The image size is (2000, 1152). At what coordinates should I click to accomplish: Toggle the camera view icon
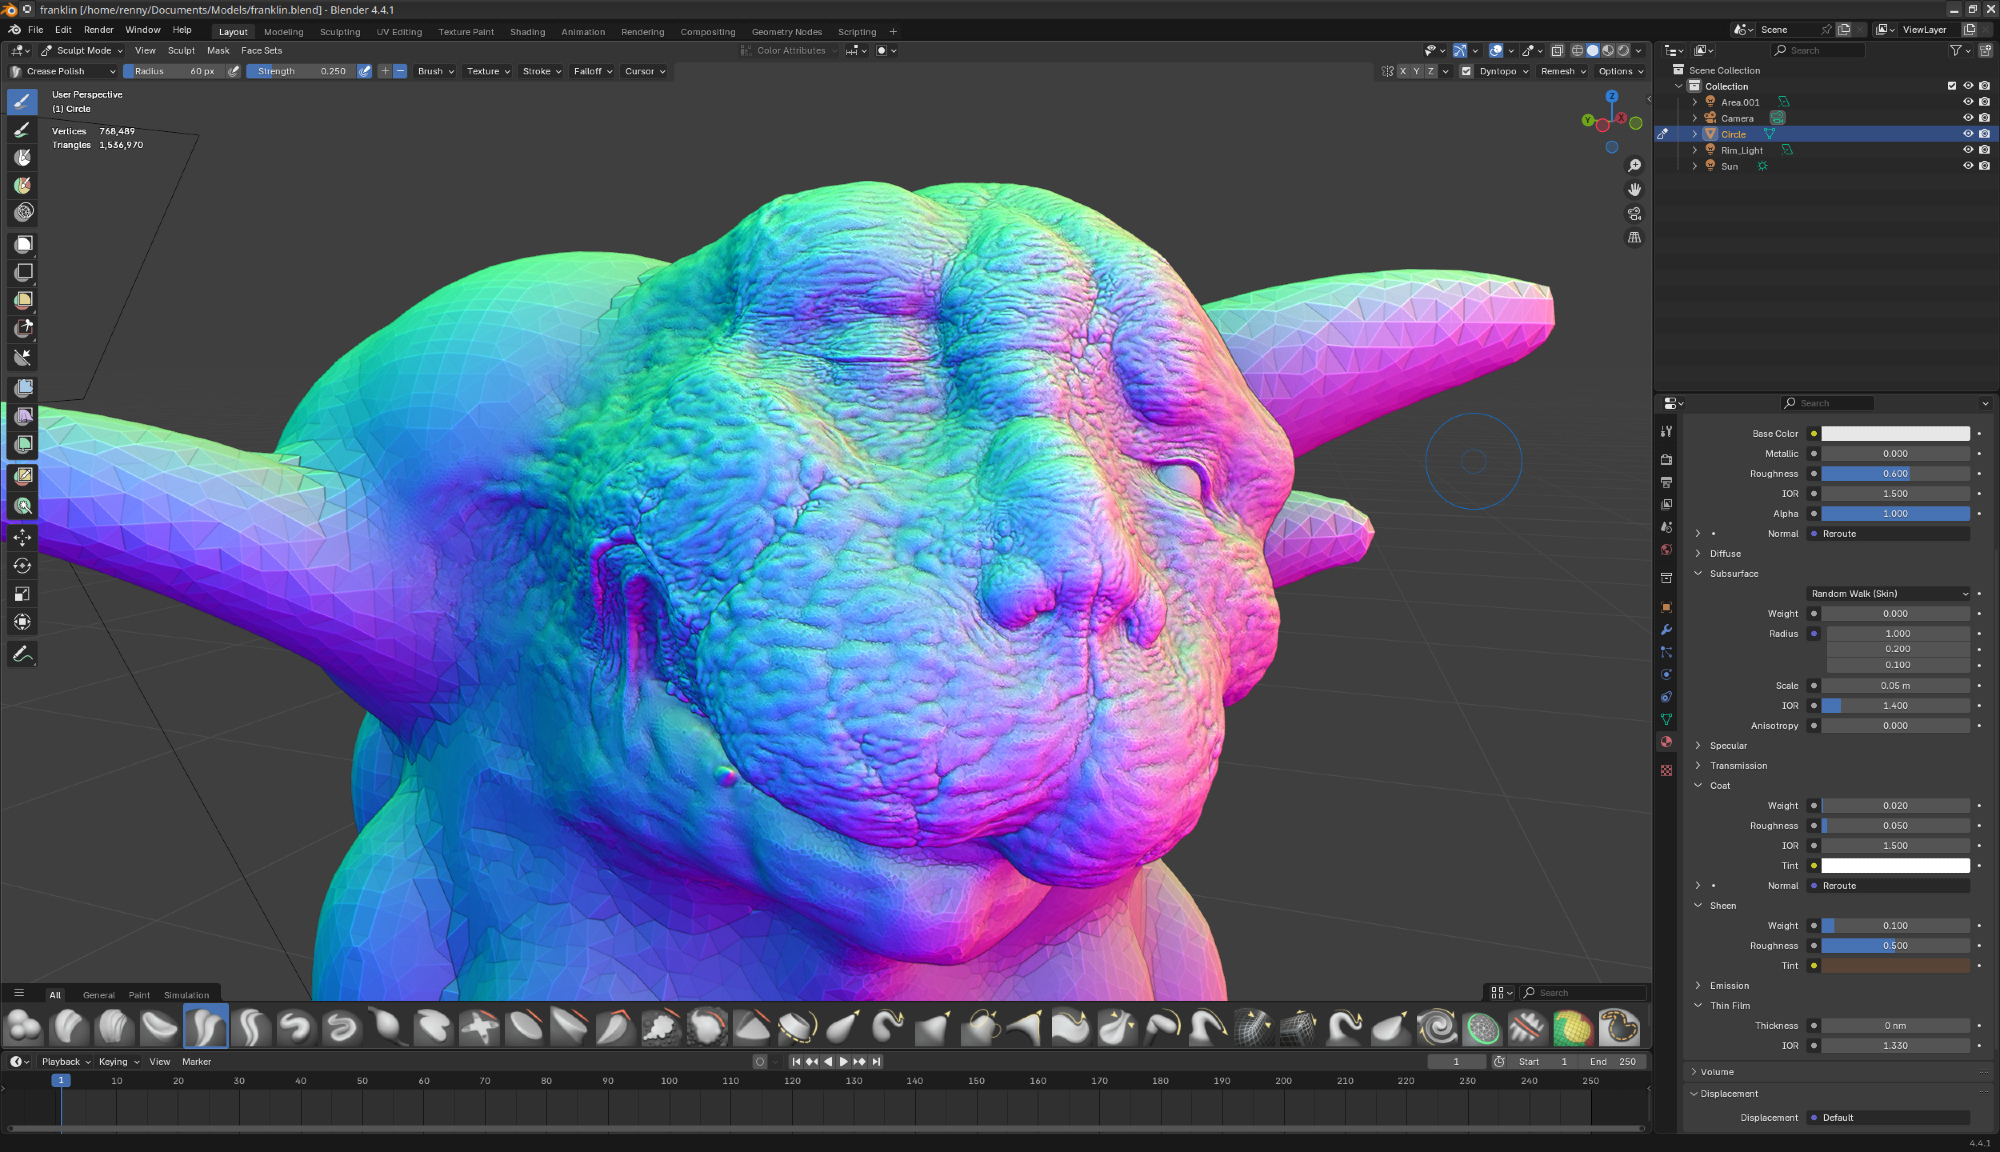1634,214
